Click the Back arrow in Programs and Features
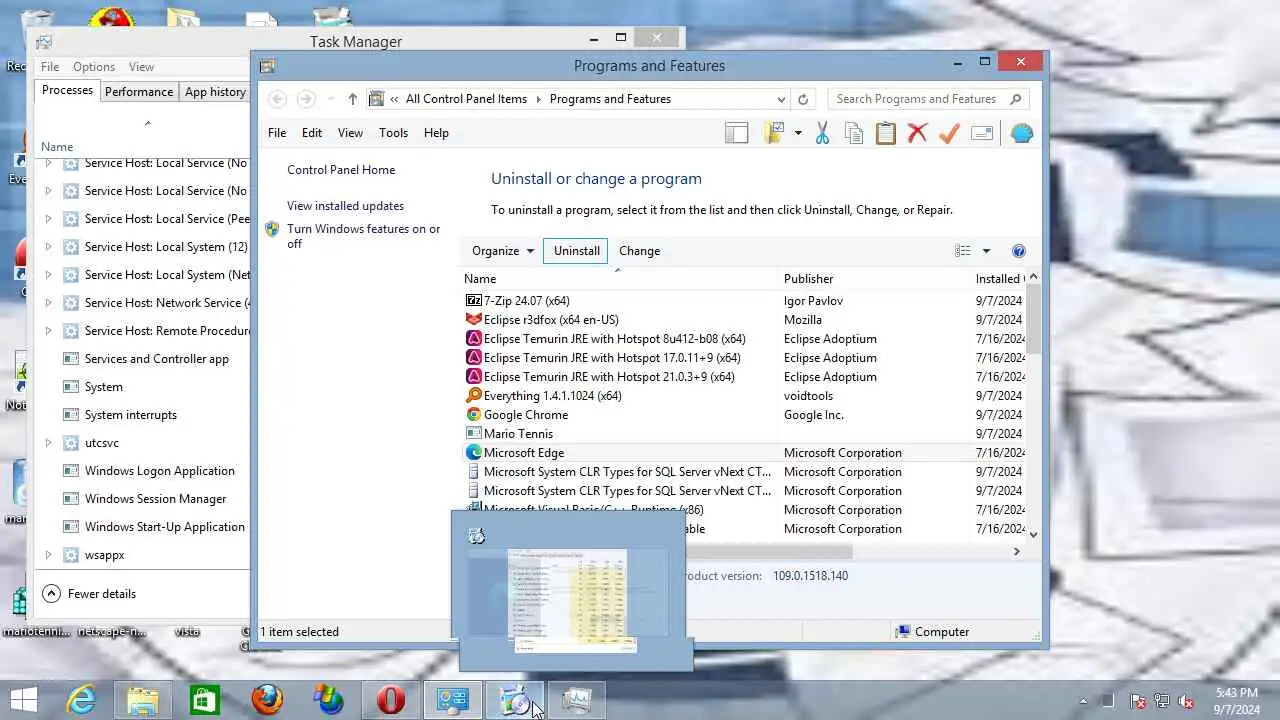The width and height of the screenshot is (1280, 720). pyautogui.click(x=278, y=99)
